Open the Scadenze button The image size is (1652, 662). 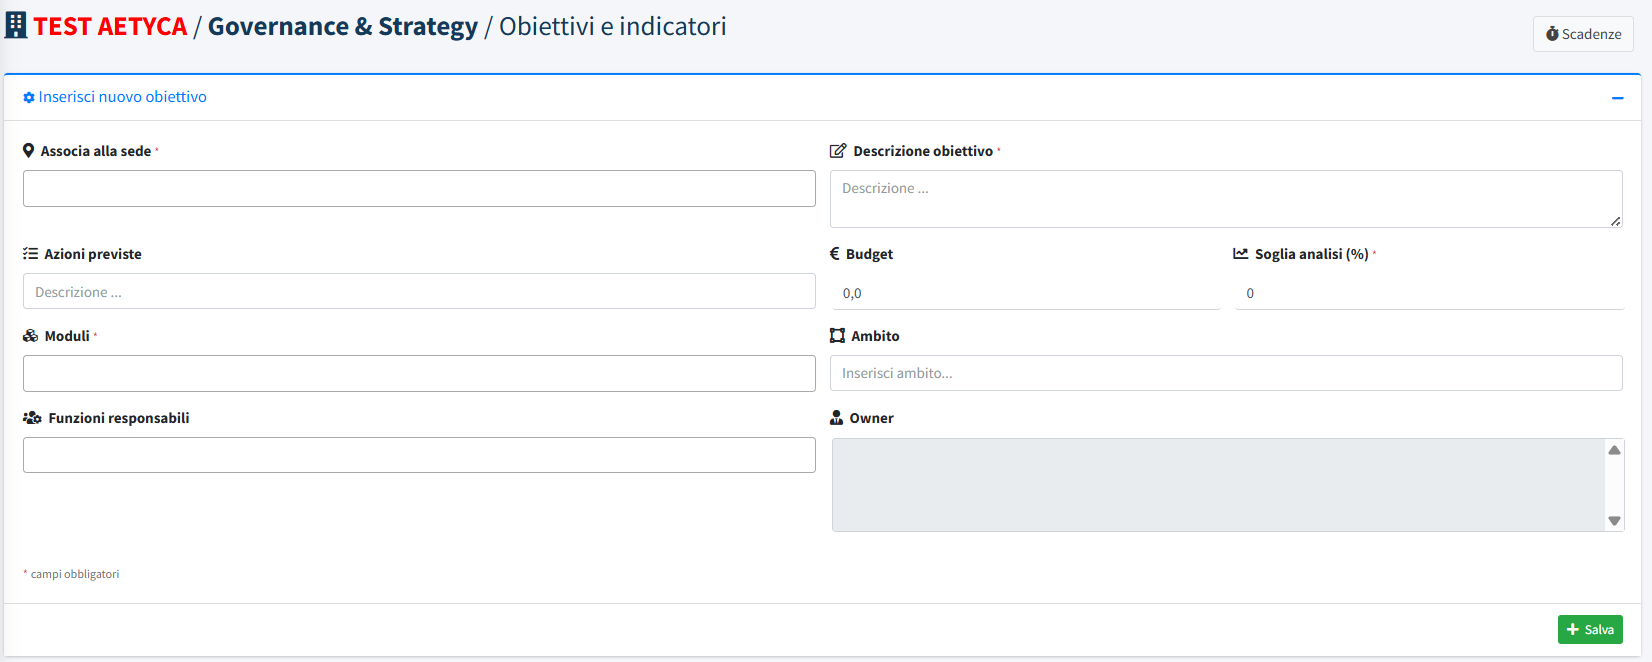1583,34
